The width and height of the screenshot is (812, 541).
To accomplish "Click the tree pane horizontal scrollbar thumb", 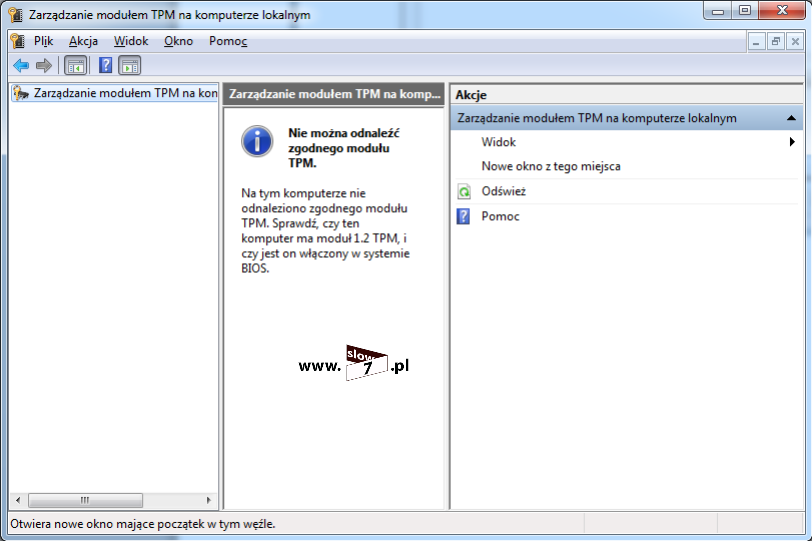I will (x=85, y=500).
